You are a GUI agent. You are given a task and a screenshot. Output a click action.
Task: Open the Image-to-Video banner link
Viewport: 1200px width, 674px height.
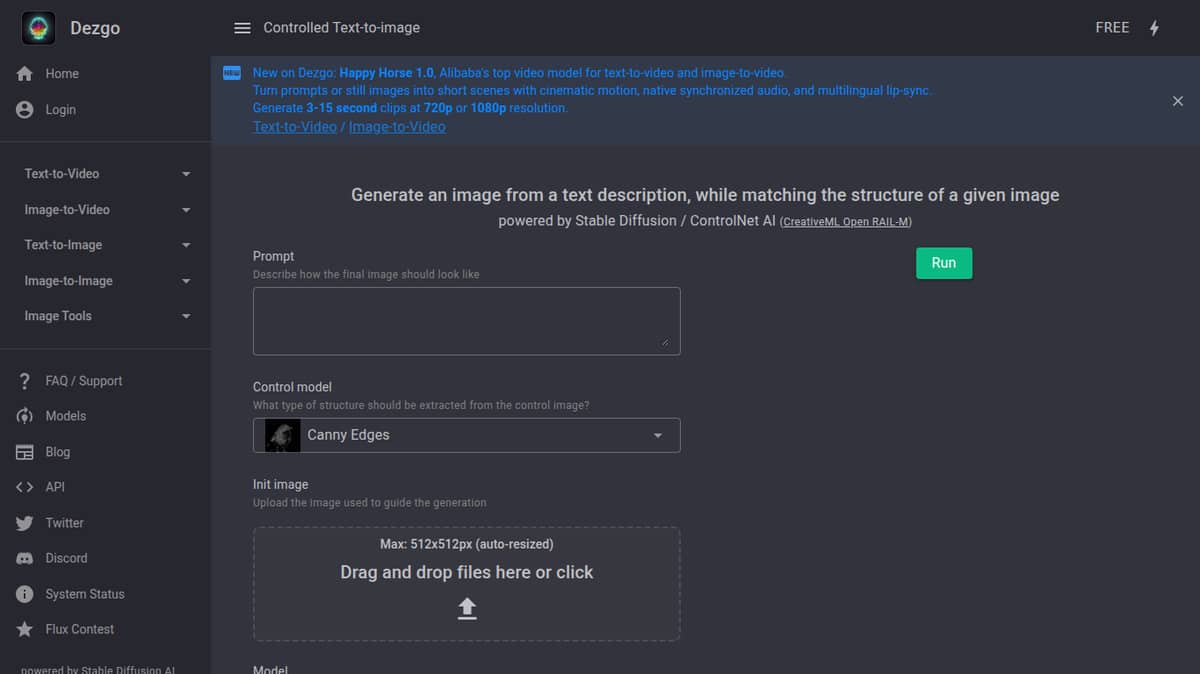[397, 127]
